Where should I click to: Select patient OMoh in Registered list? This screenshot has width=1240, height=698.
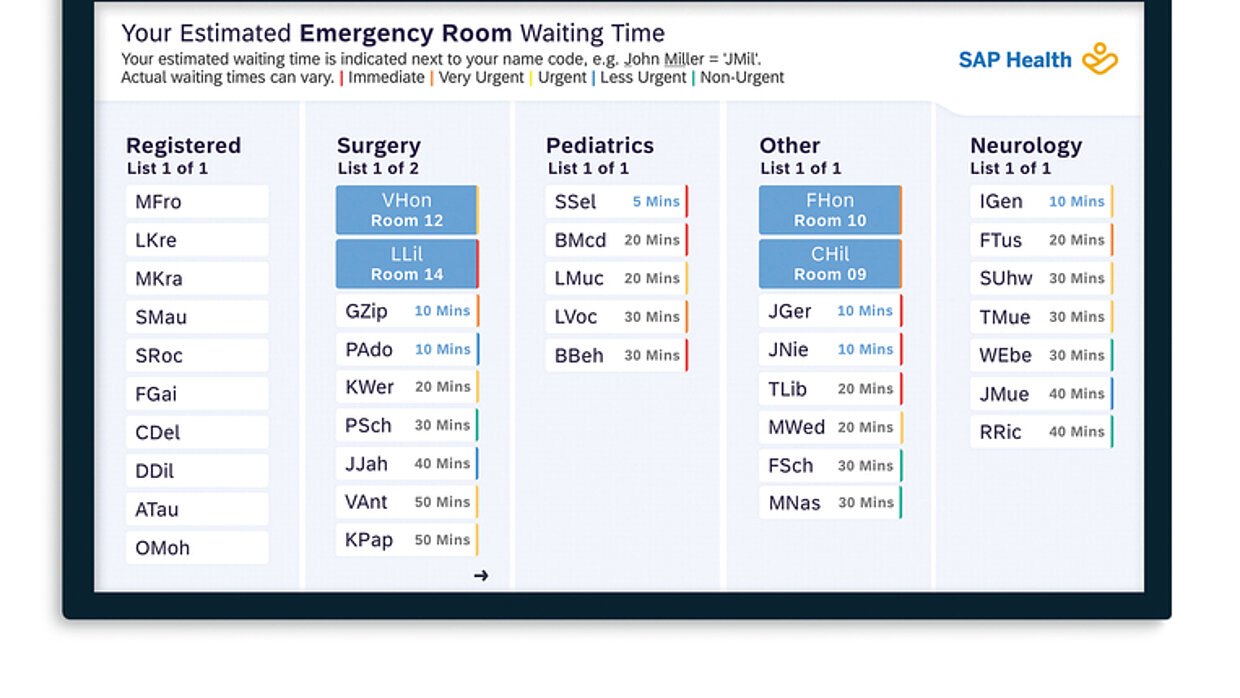(x=197, y=548)
